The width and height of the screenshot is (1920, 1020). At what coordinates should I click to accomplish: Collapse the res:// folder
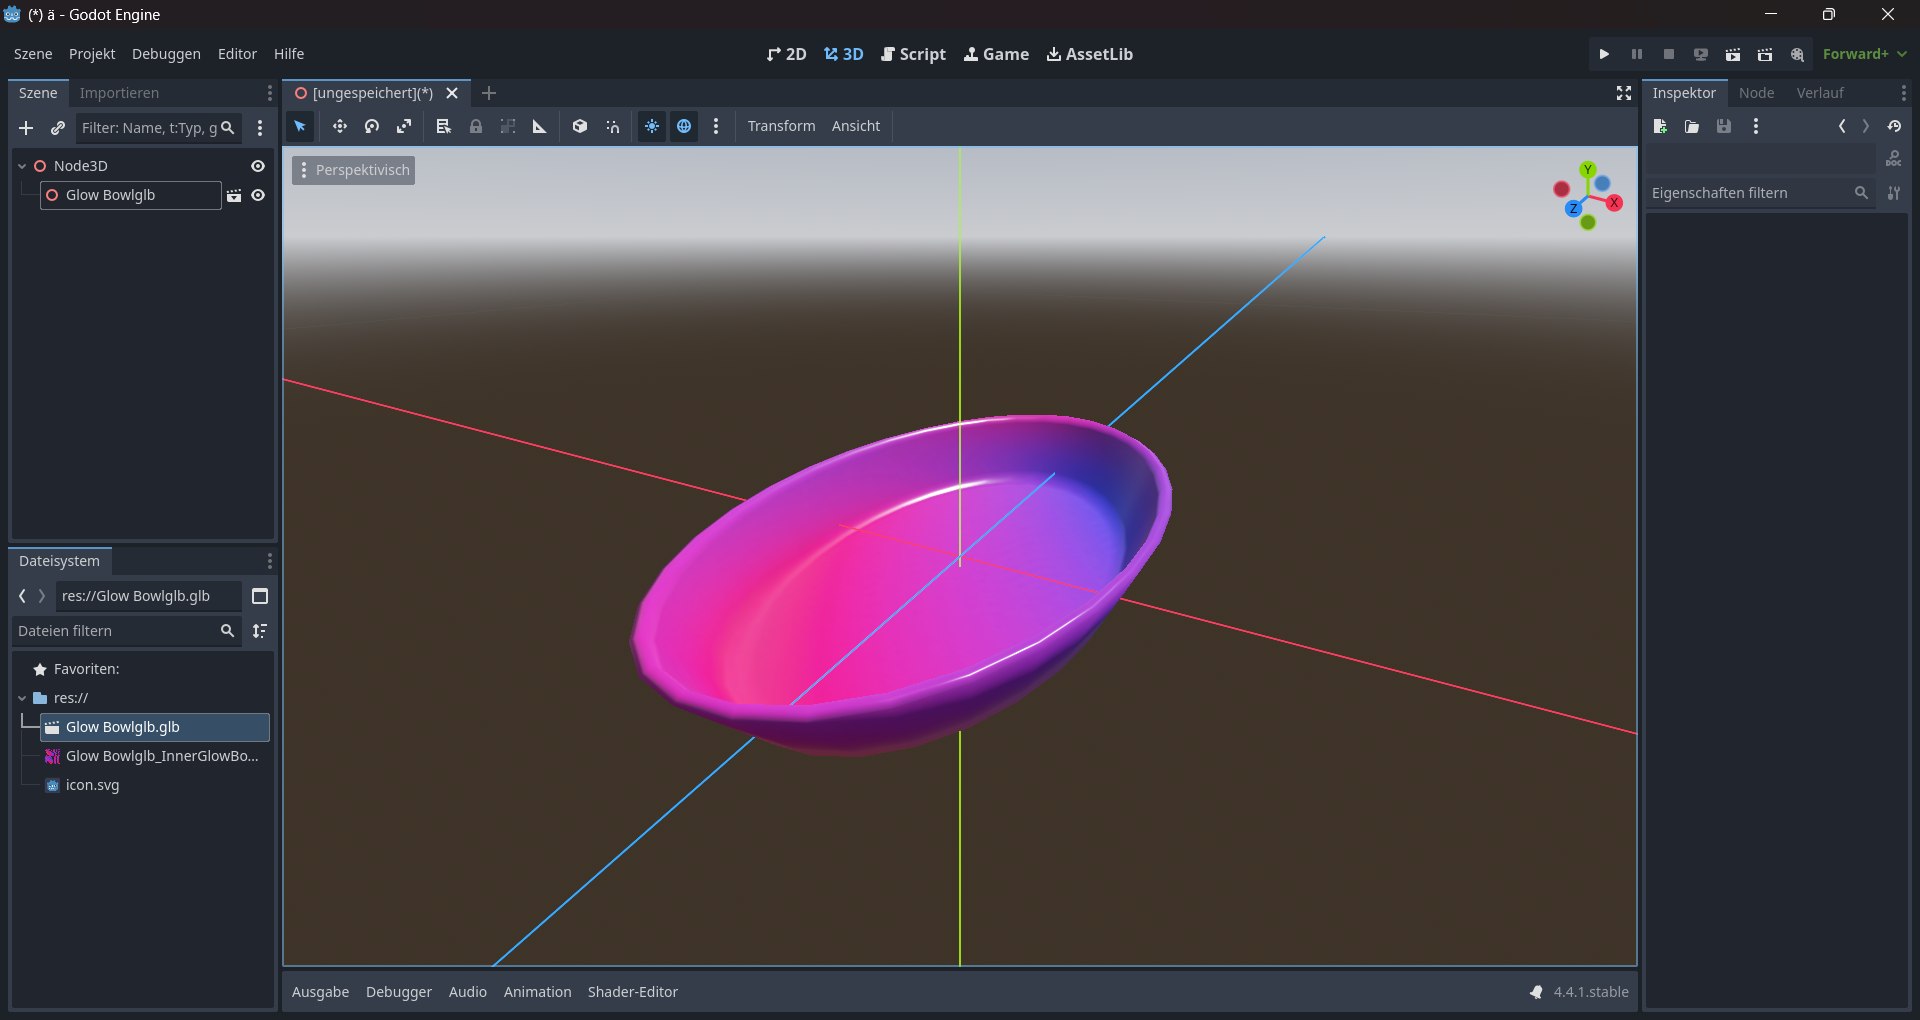(22, 698)
